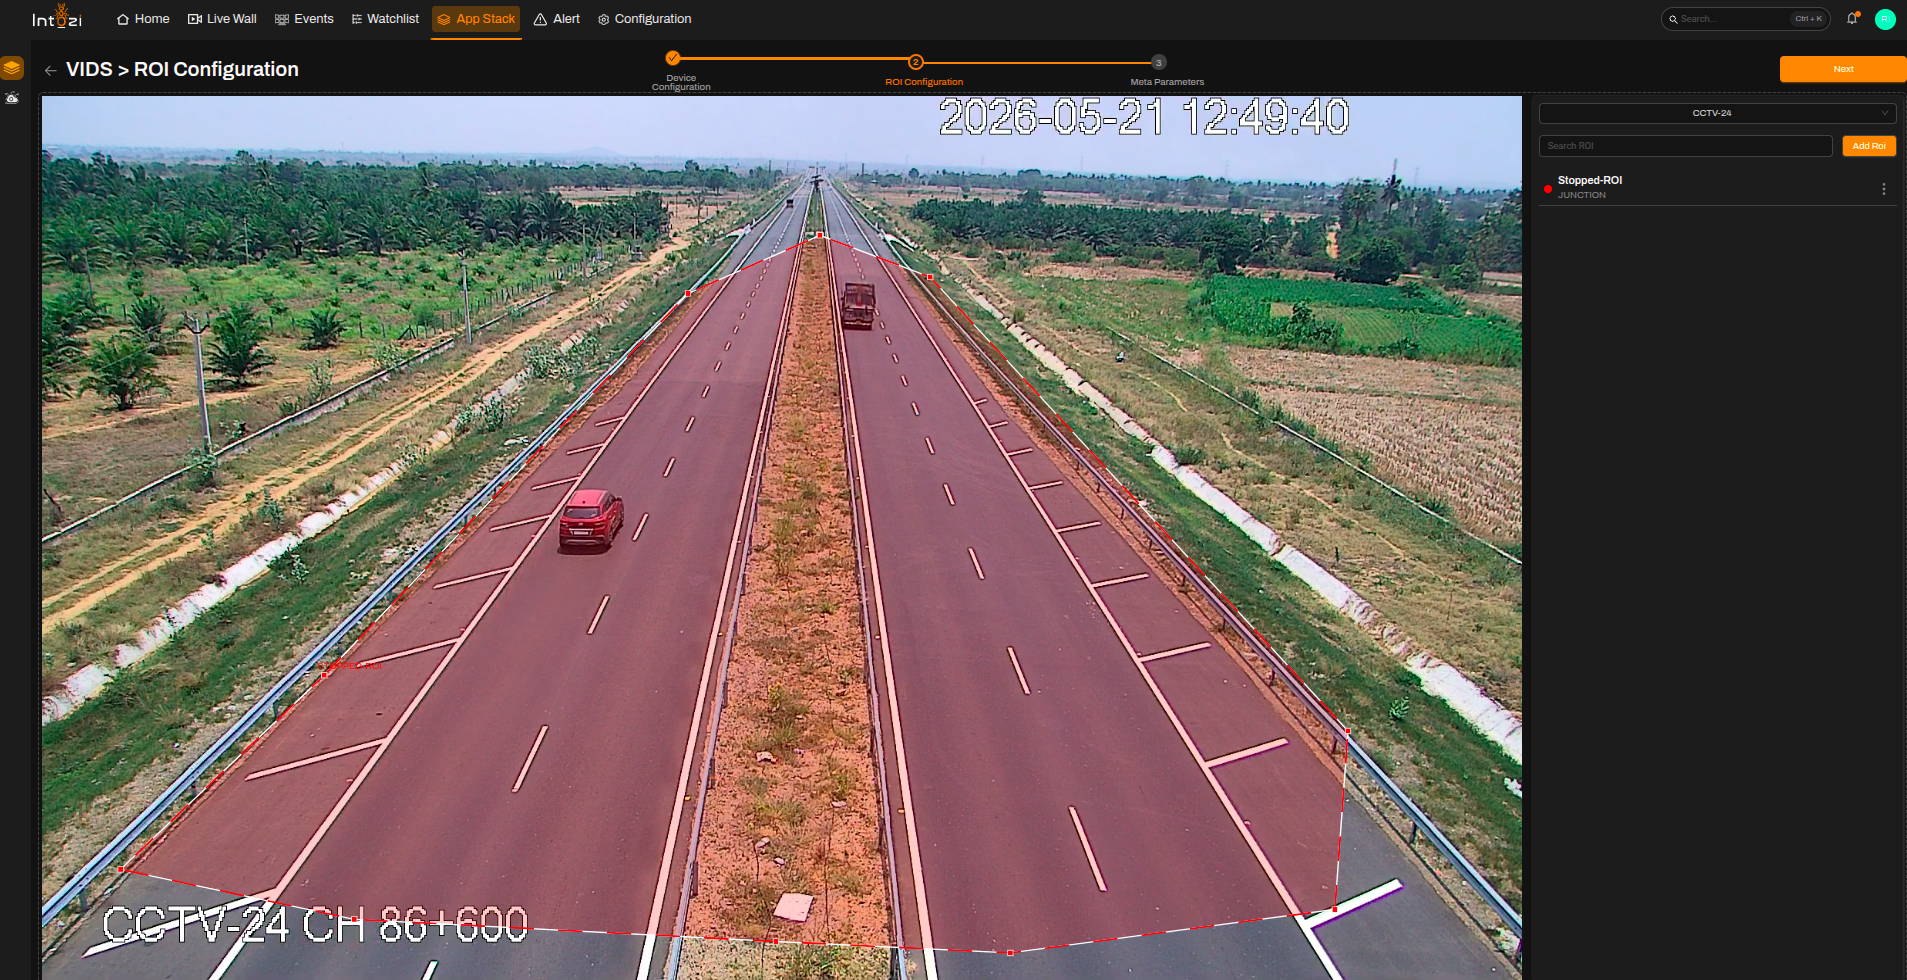Click the back arrow beside VIDS title

[x=51, y=70]
